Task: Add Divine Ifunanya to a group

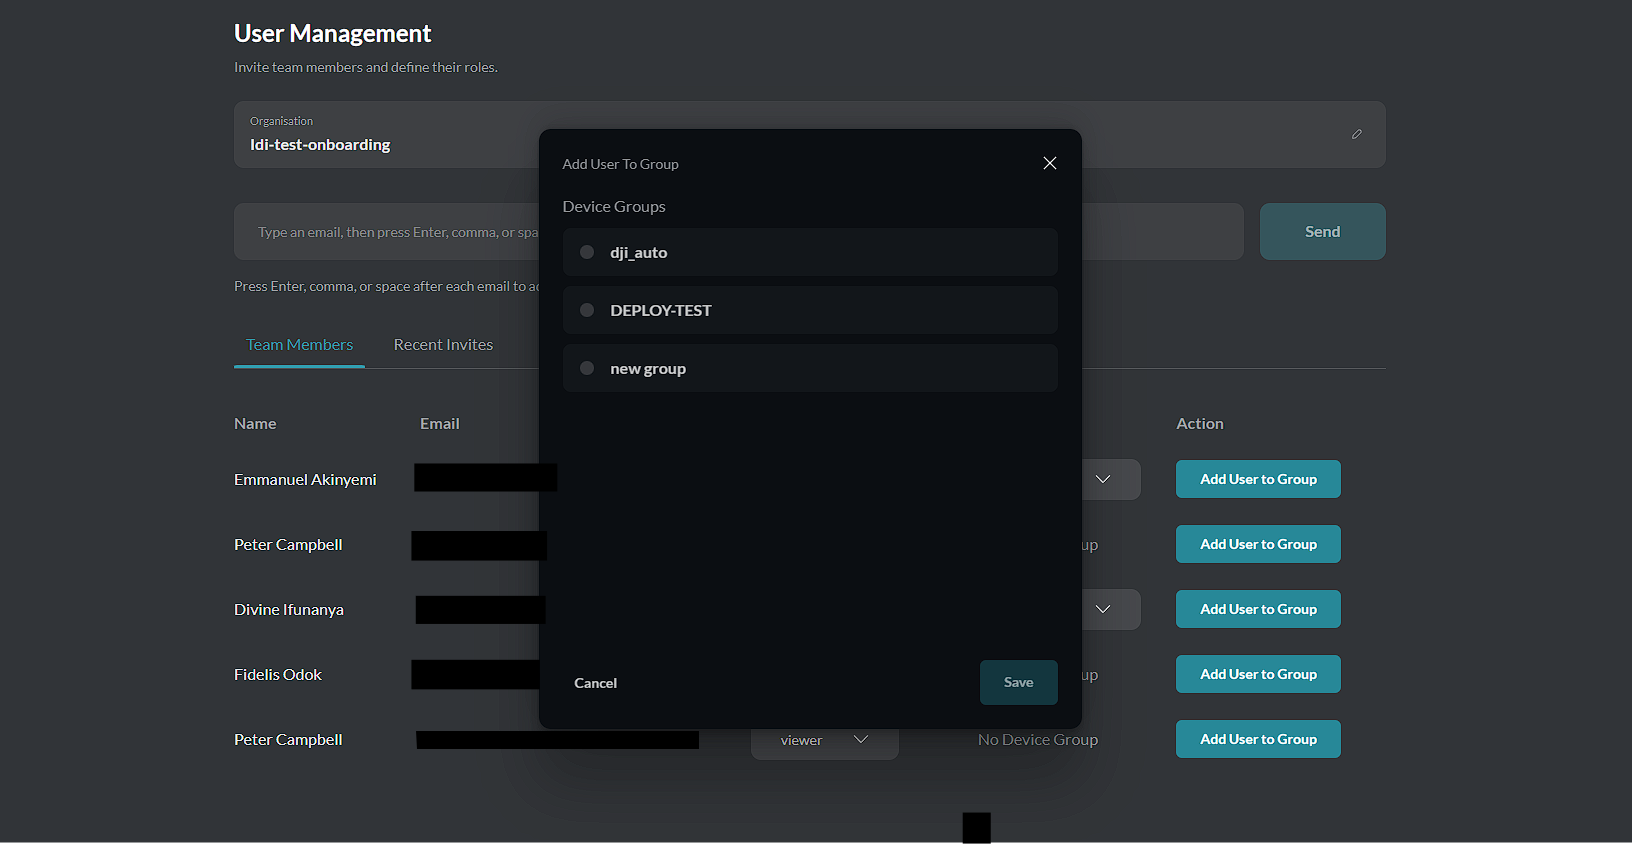Action: [x=1258, y=609]
